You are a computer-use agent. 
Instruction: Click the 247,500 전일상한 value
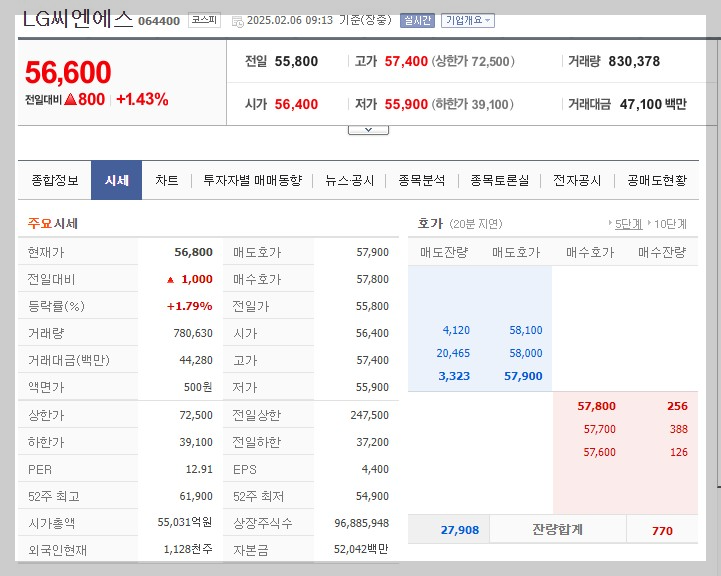369,415
